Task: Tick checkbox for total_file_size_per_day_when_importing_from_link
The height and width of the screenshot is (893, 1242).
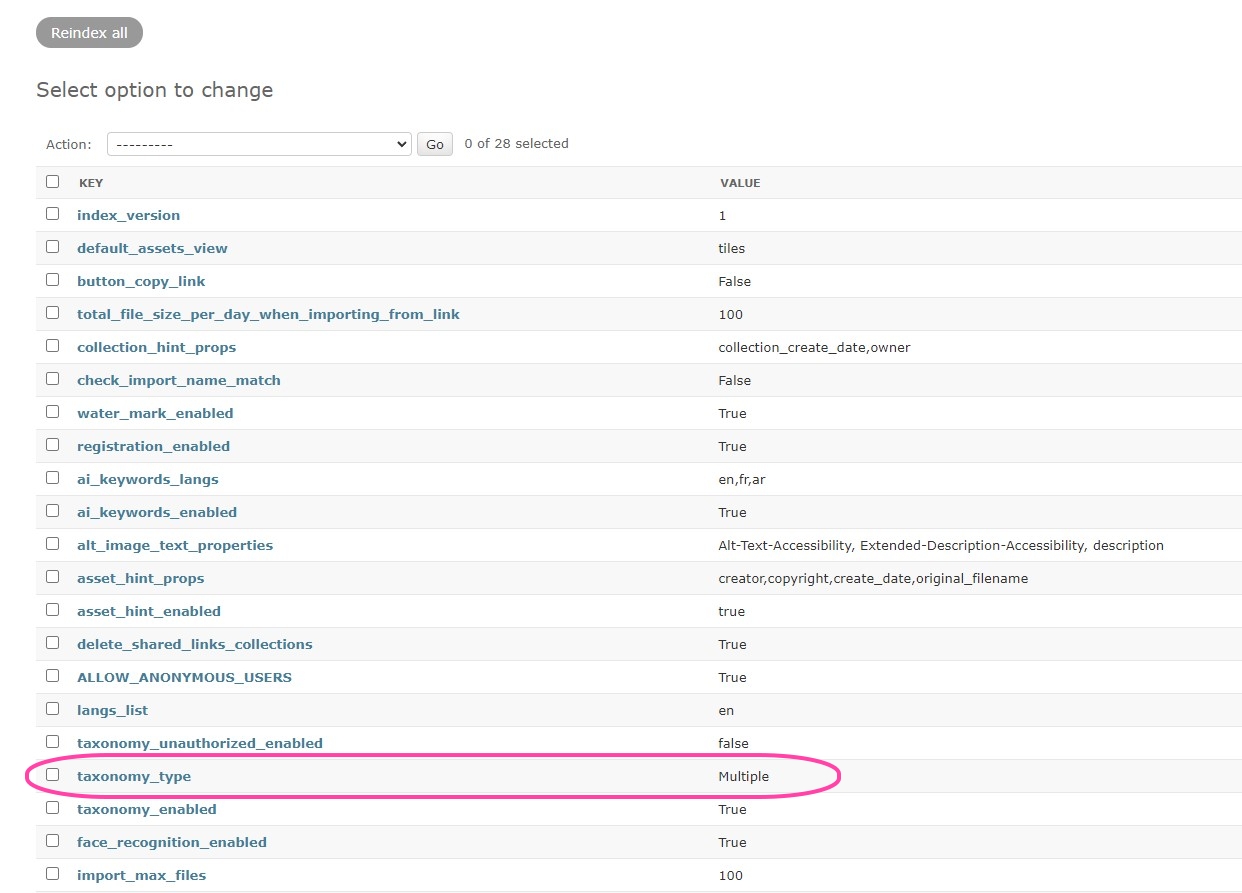Action: pos(52,313)
